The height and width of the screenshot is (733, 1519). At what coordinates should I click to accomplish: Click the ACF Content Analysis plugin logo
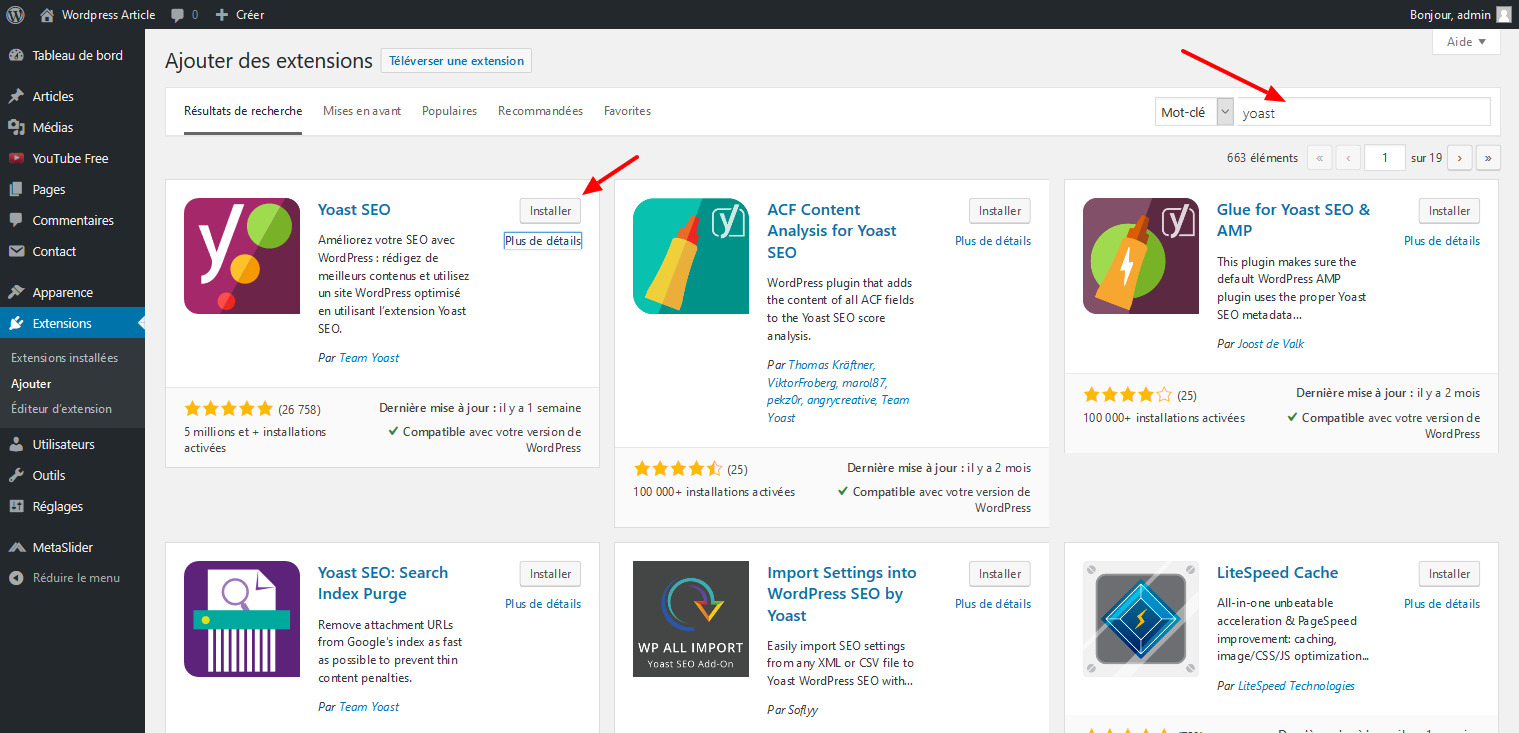click(x=691, y=256)
